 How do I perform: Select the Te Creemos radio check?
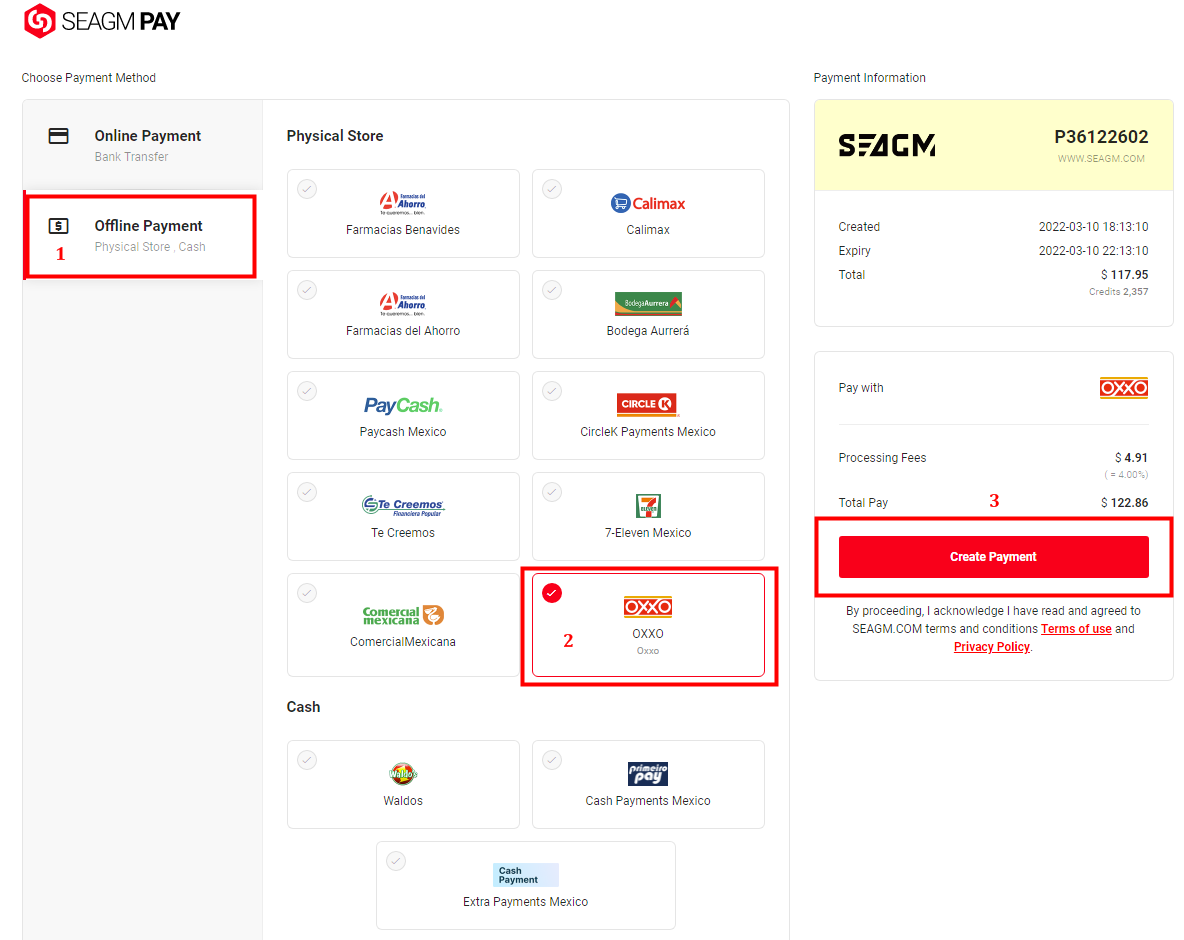pyautogui.click(x=307, y=492)
